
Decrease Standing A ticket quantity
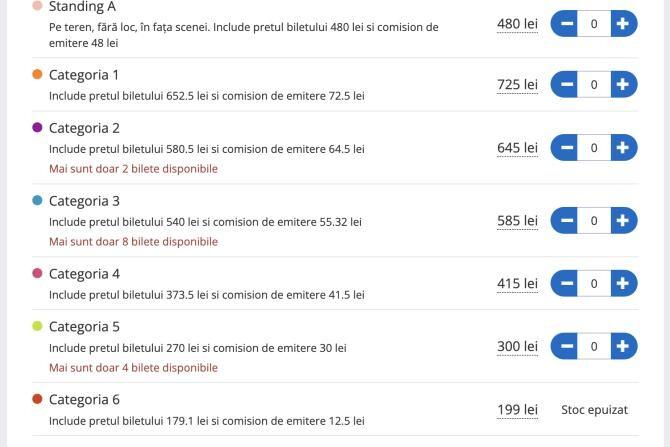pyautogui.click(x=565, y=23)
